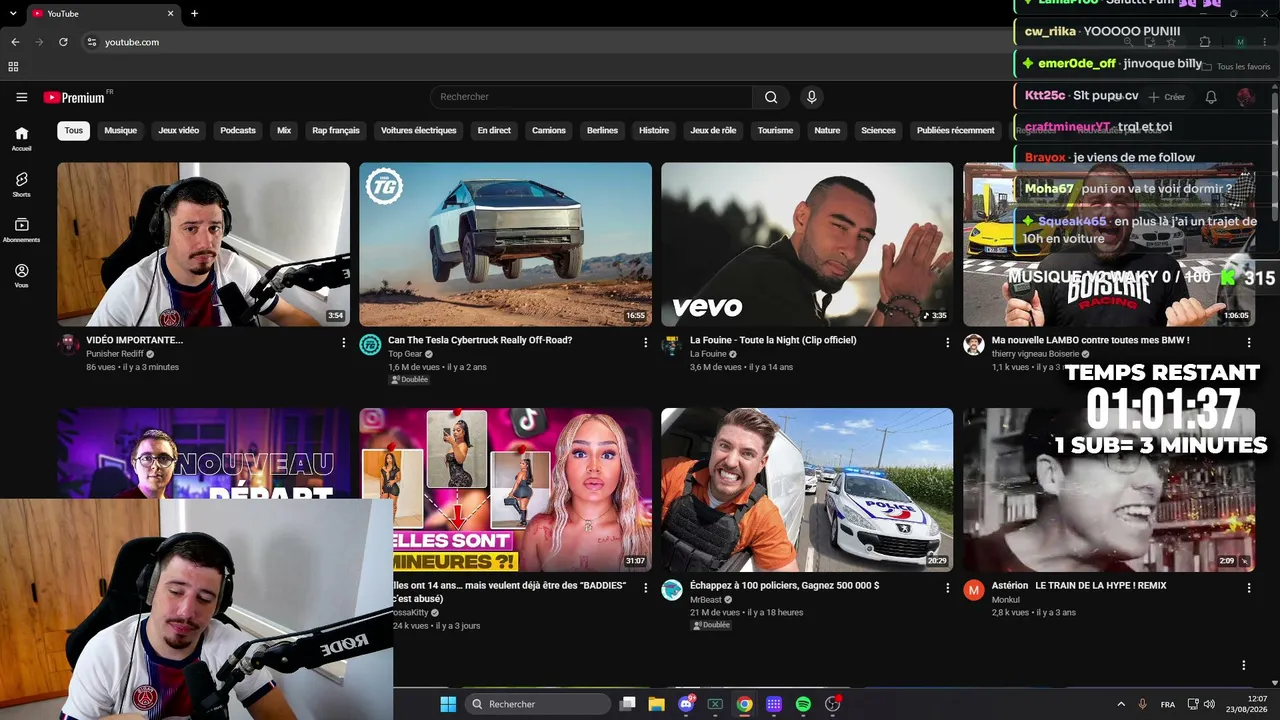The width and height of the screenshot is (1280, 720).
Task: Open the La Fouine Toute la Night title
Action: [773, 340]
